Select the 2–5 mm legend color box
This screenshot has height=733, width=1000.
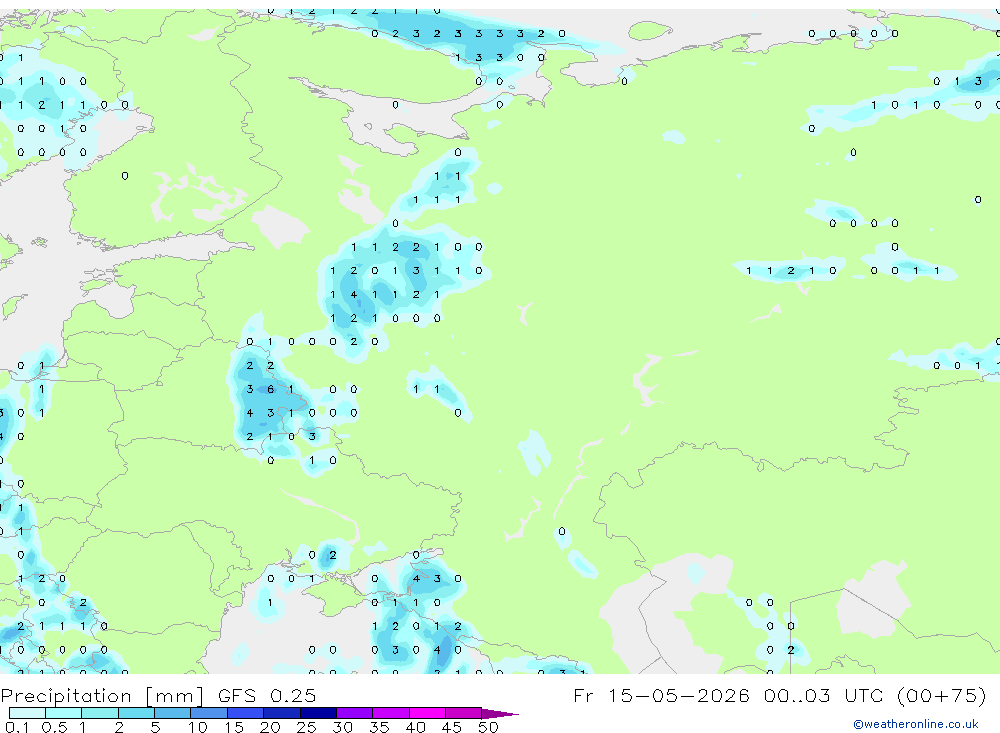(136, 713)
